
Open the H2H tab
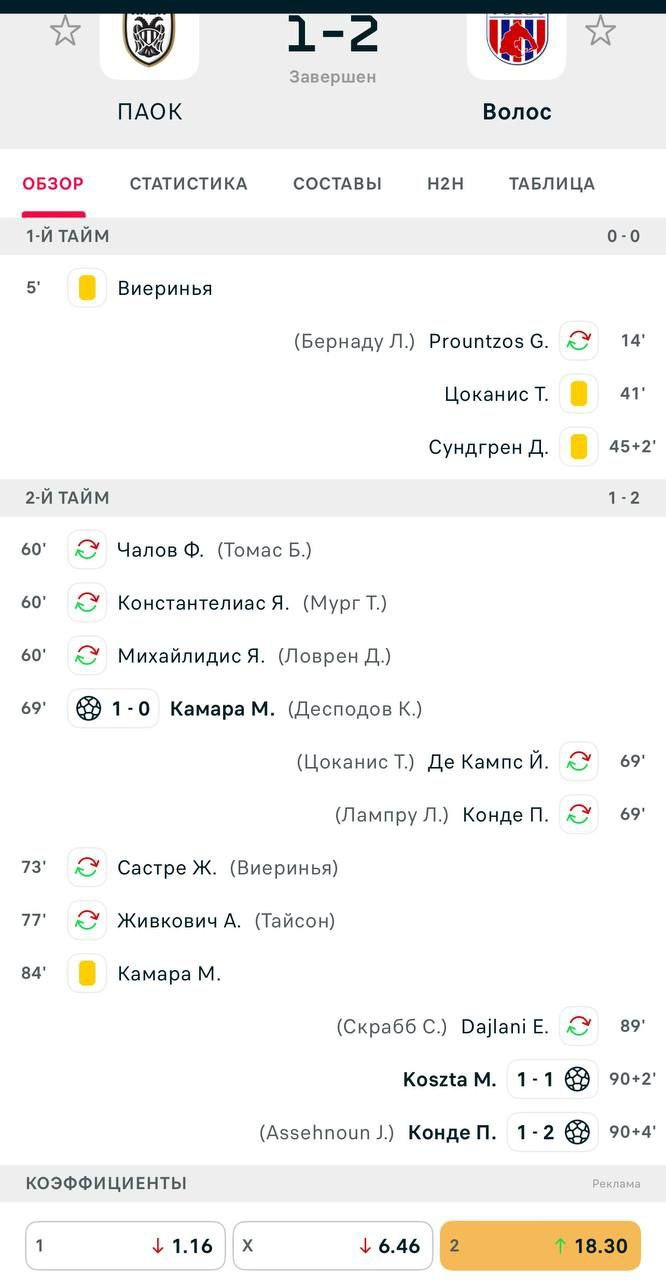tap(445, 183)
